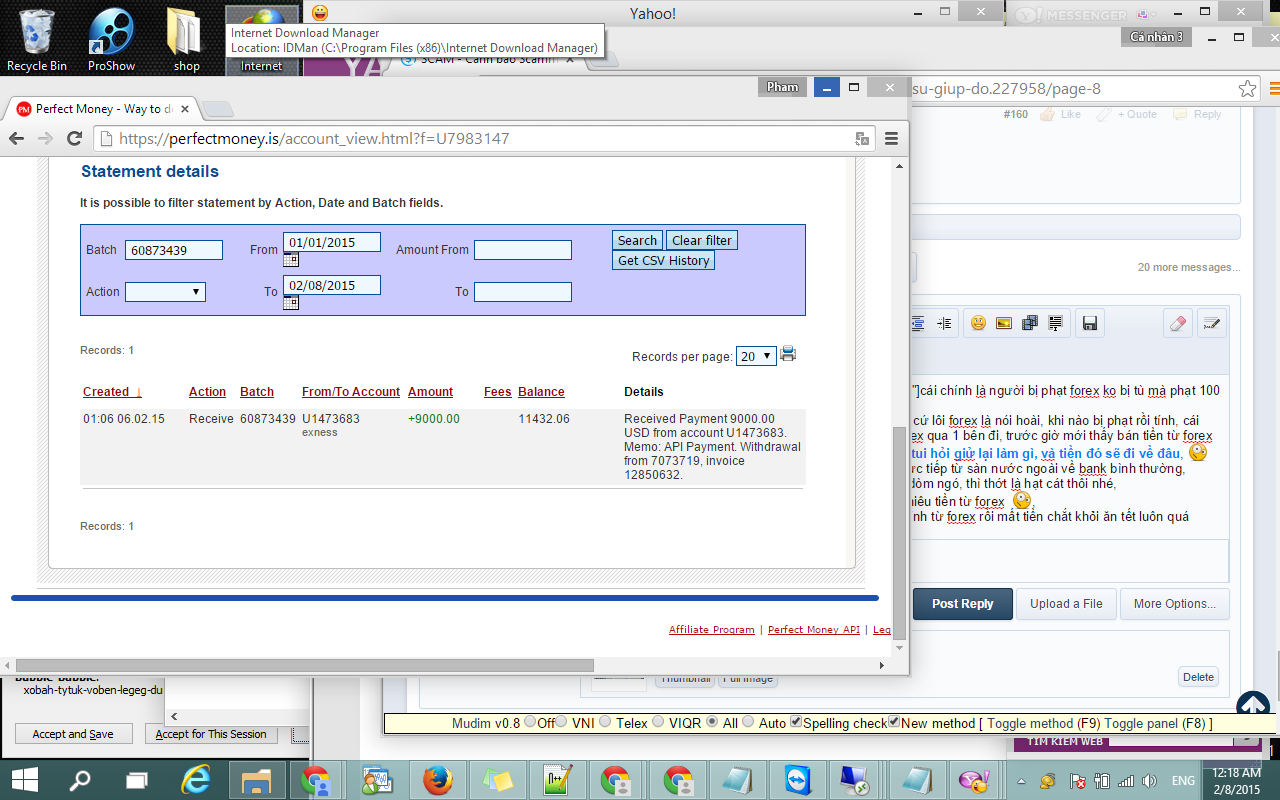1280x800 pixels.
Task: Open the Records per page dropdown
Action: tap(756, 356)
